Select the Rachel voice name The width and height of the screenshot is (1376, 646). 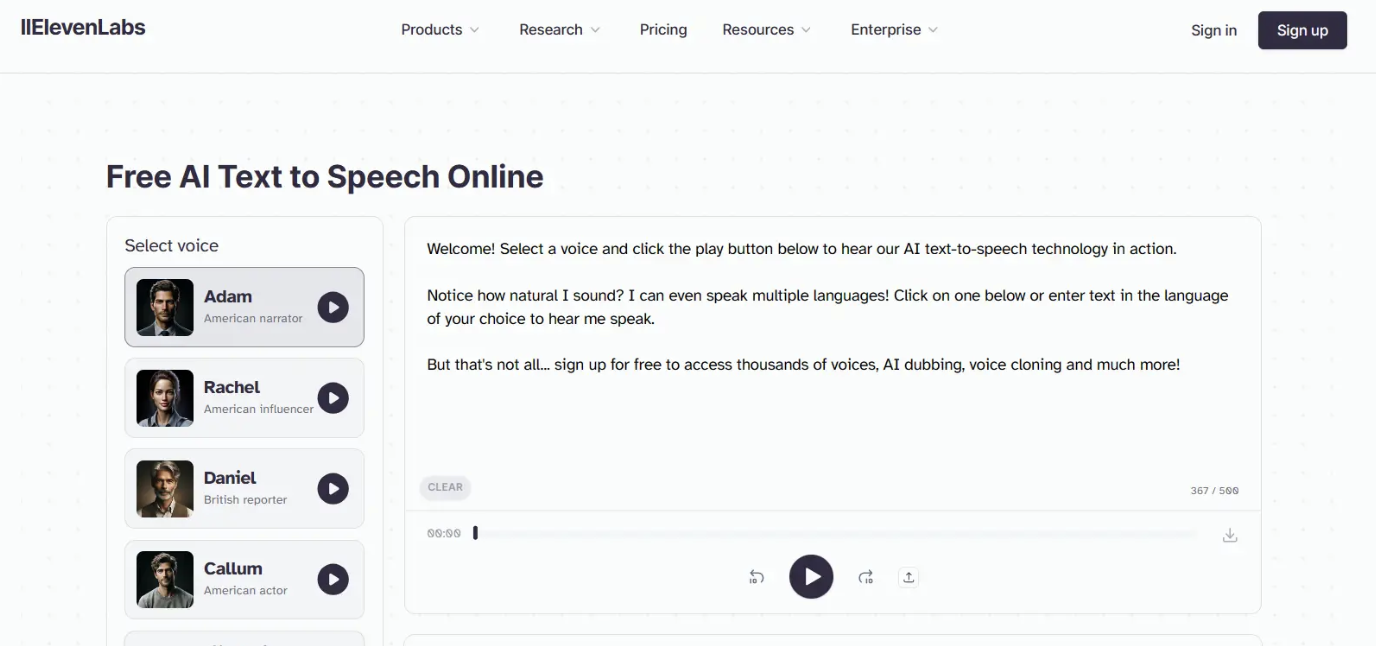click(232, 387)
